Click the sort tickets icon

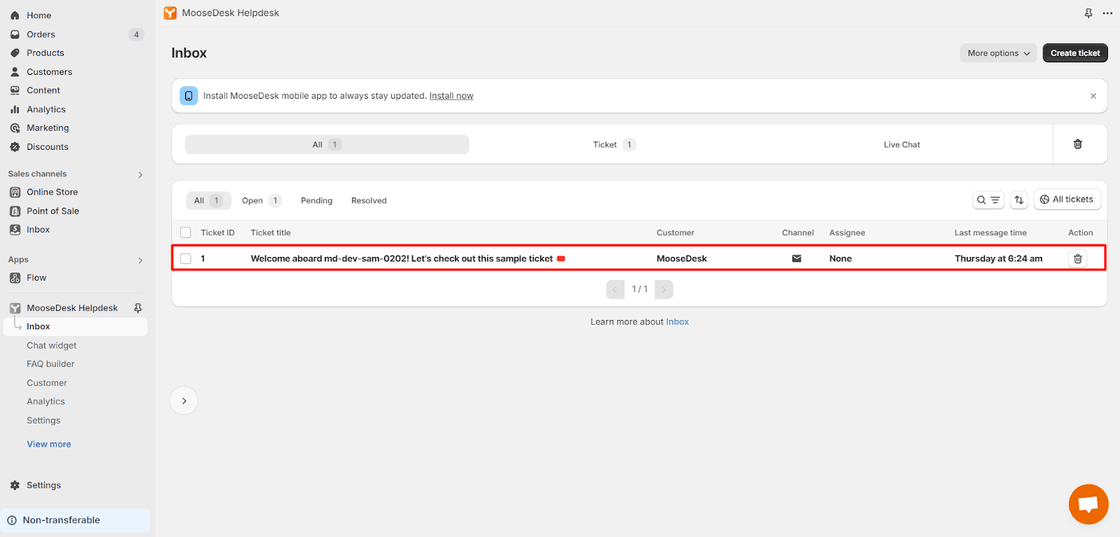1019,200
